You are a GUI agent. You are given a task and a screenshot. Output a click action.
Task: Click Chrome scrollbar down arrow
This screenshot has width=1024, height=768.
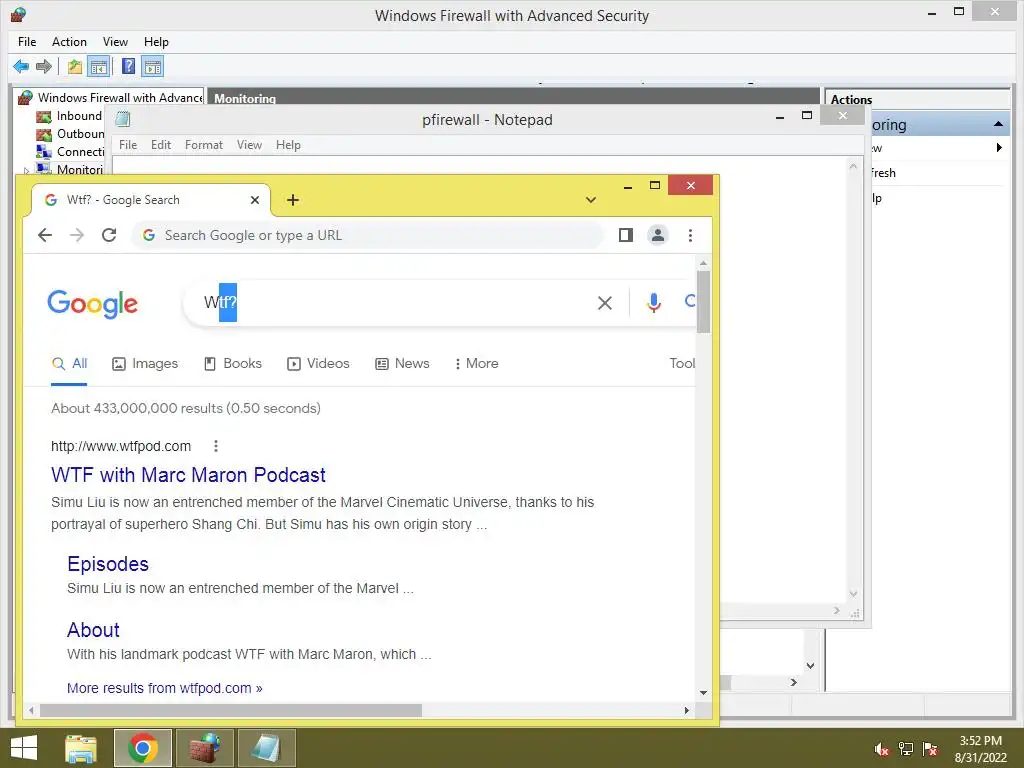[x=703, y=692]
